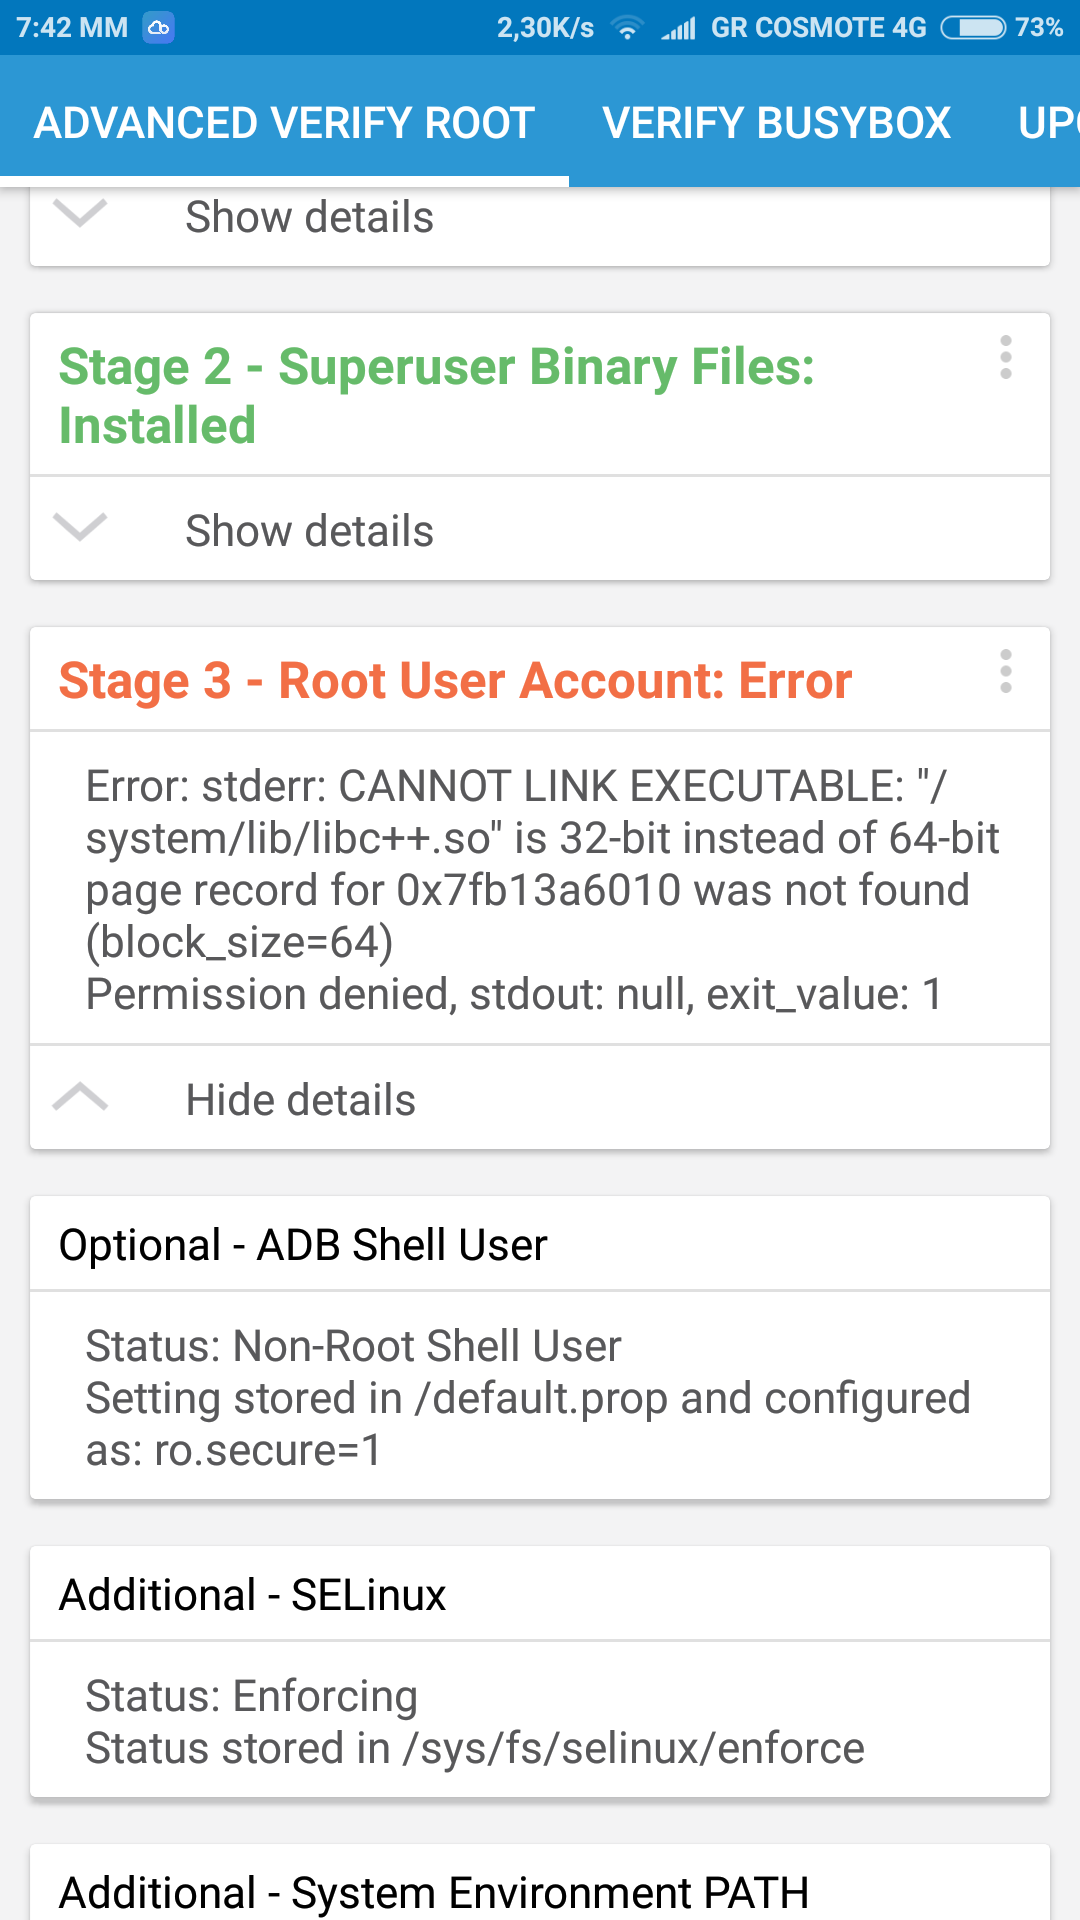This screenshot has height=1920, width=1080.
Task: Tap Additional SELinux card title
Action: [252, 1595]
